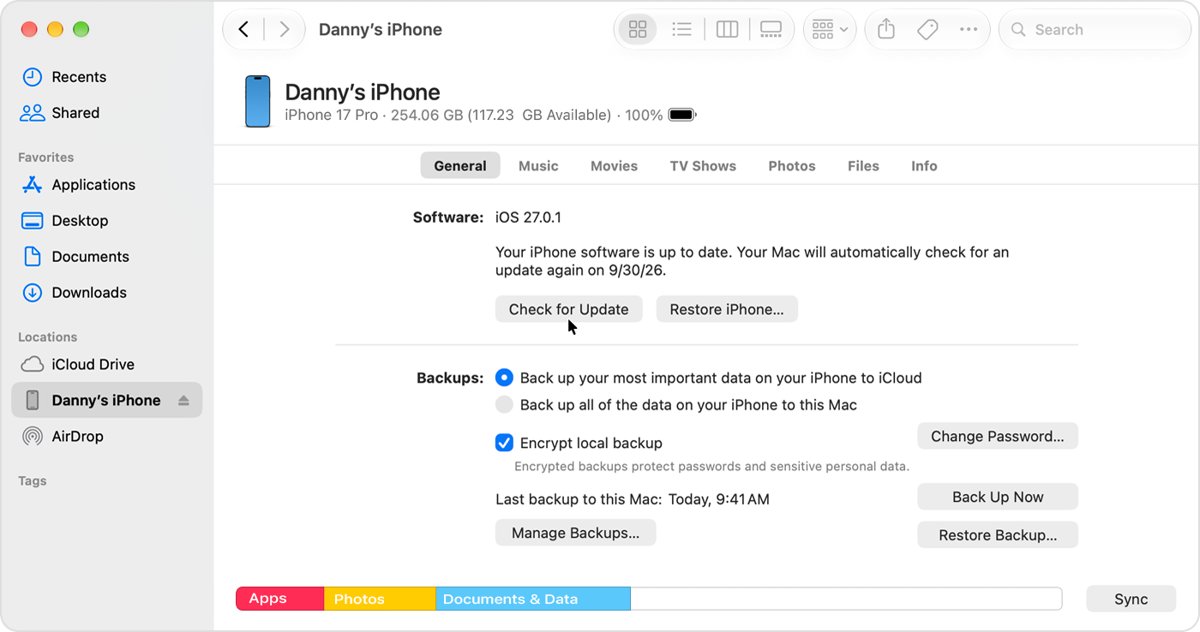
Task: Open the more actions ellipsis menu
Action: (x=968, y=30)
